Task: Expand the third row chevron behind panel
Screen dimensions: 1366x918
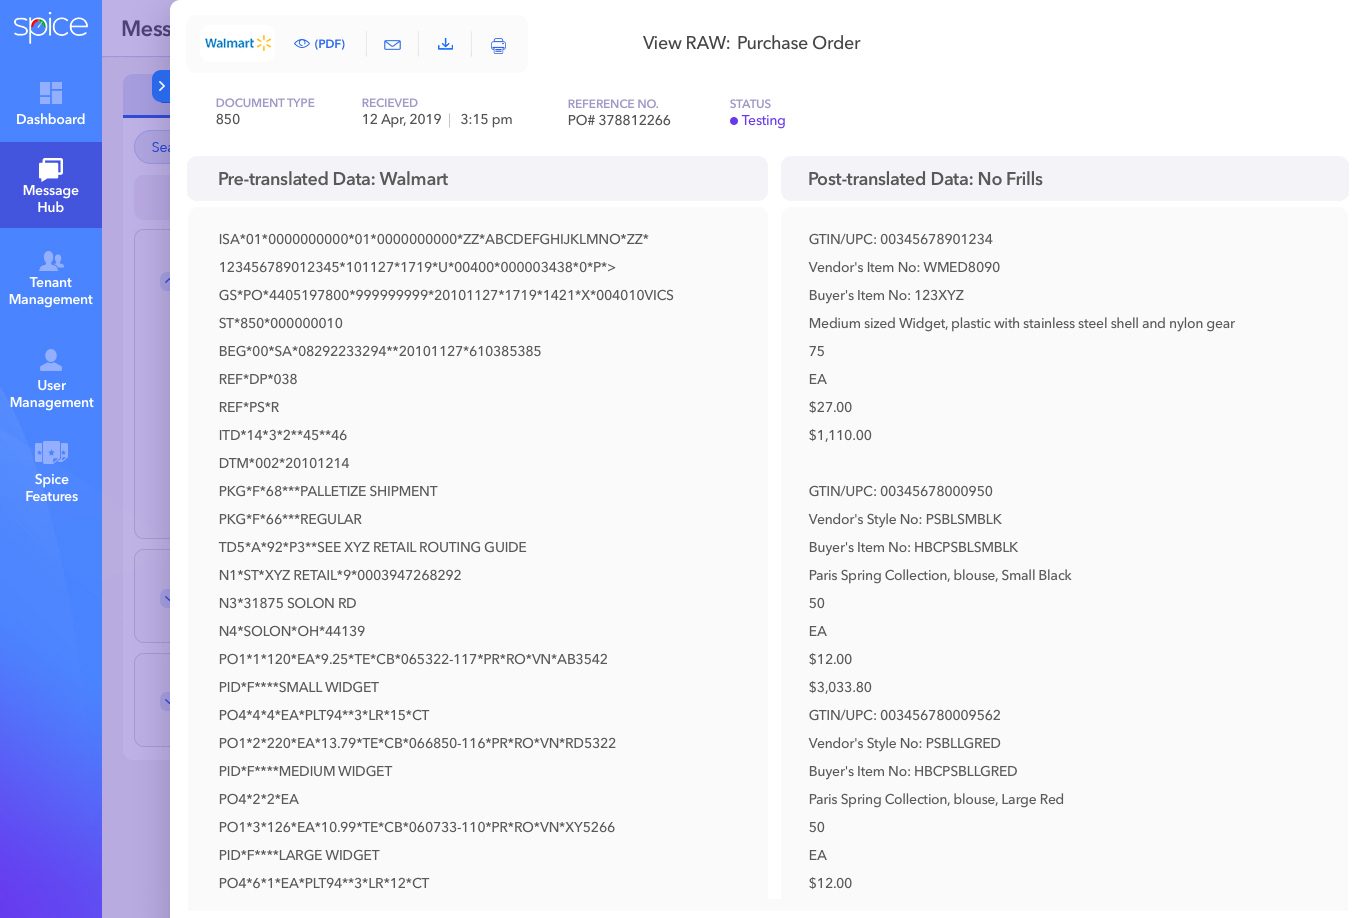Action: pos(165,701)
